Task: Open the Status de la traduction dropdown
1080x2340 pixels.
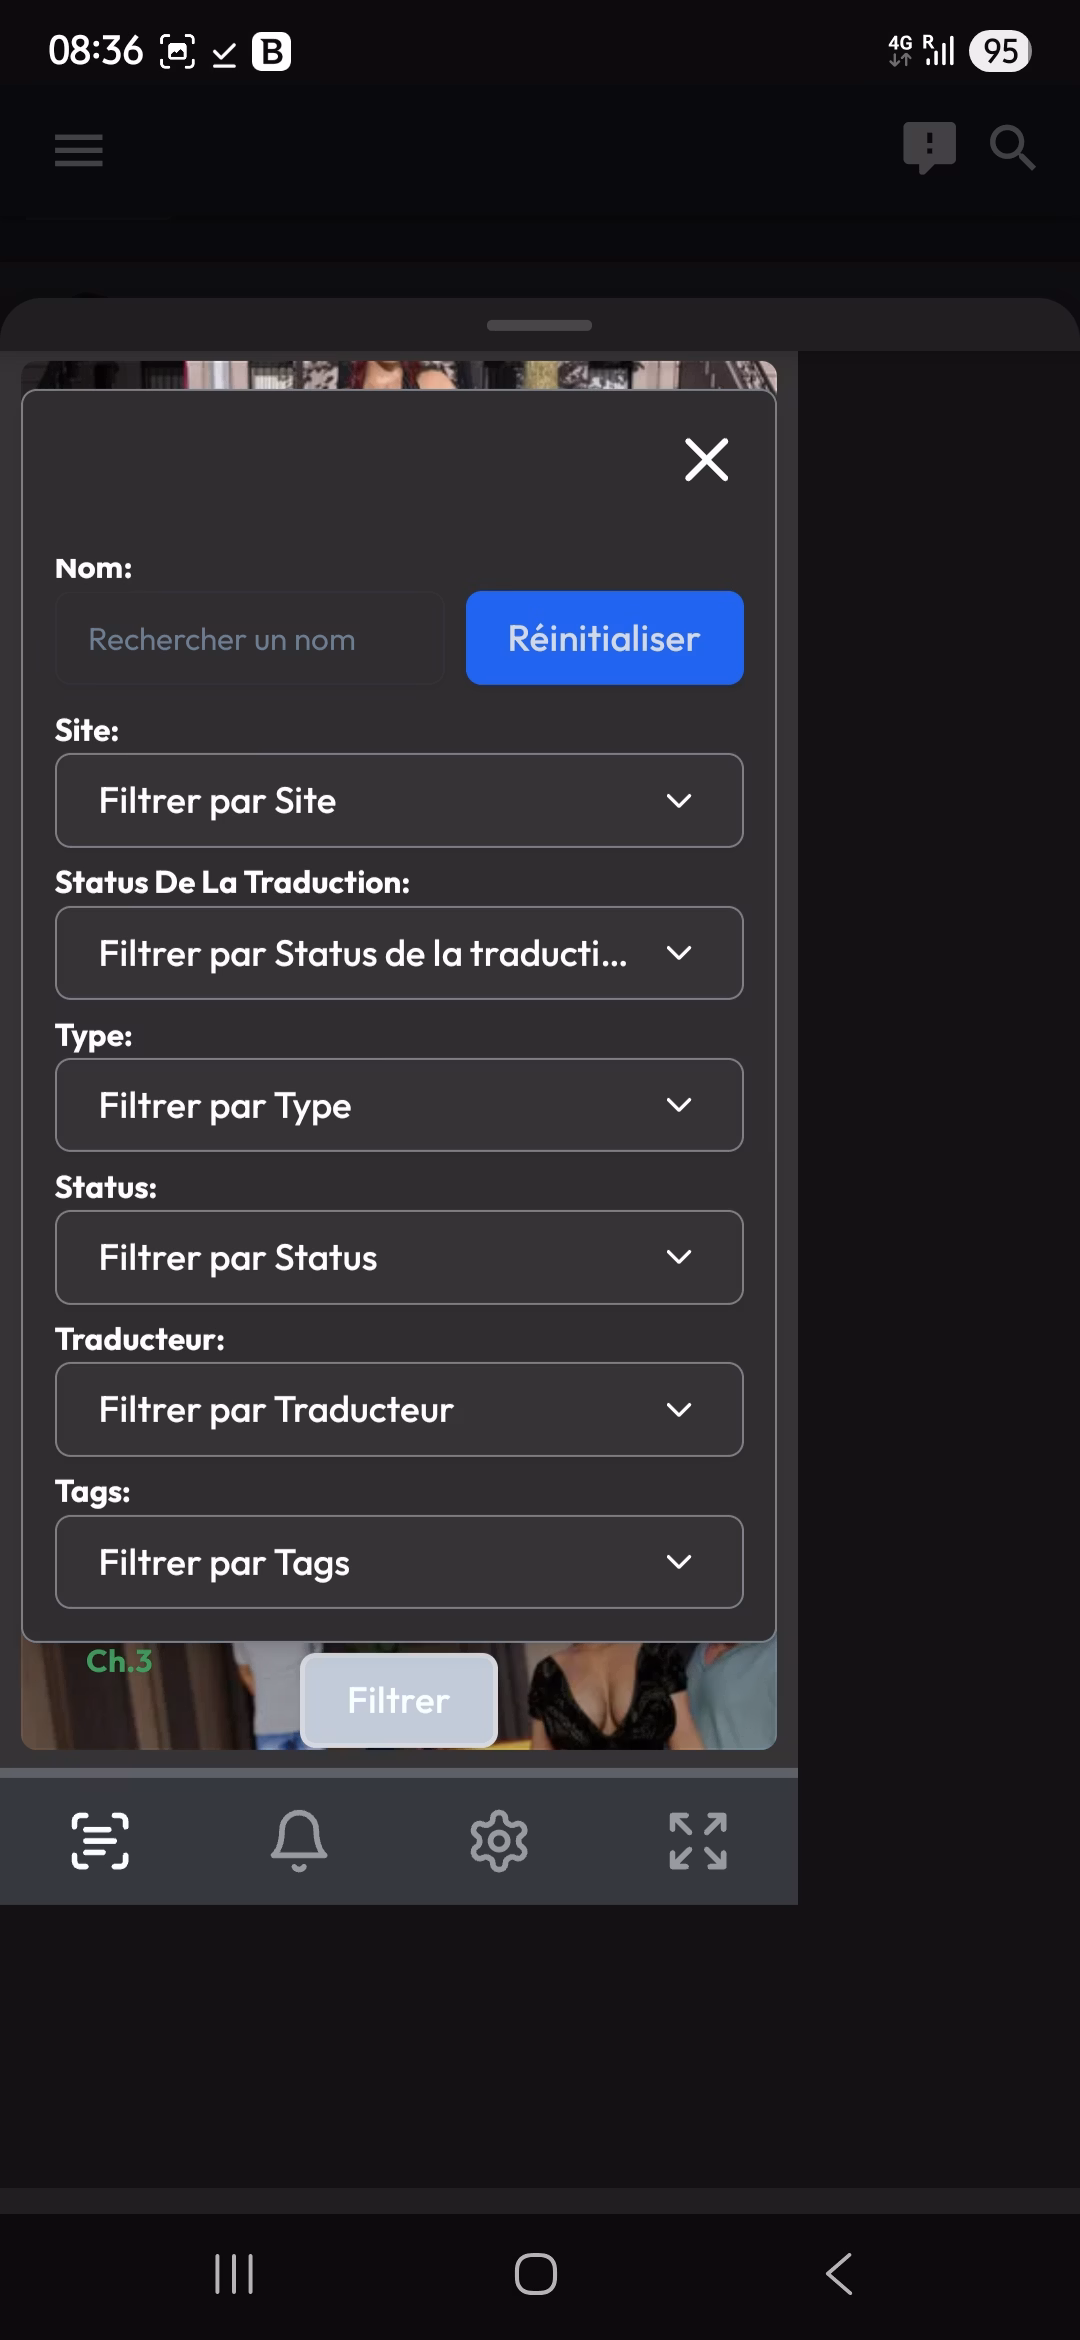Action: [399, 953]
